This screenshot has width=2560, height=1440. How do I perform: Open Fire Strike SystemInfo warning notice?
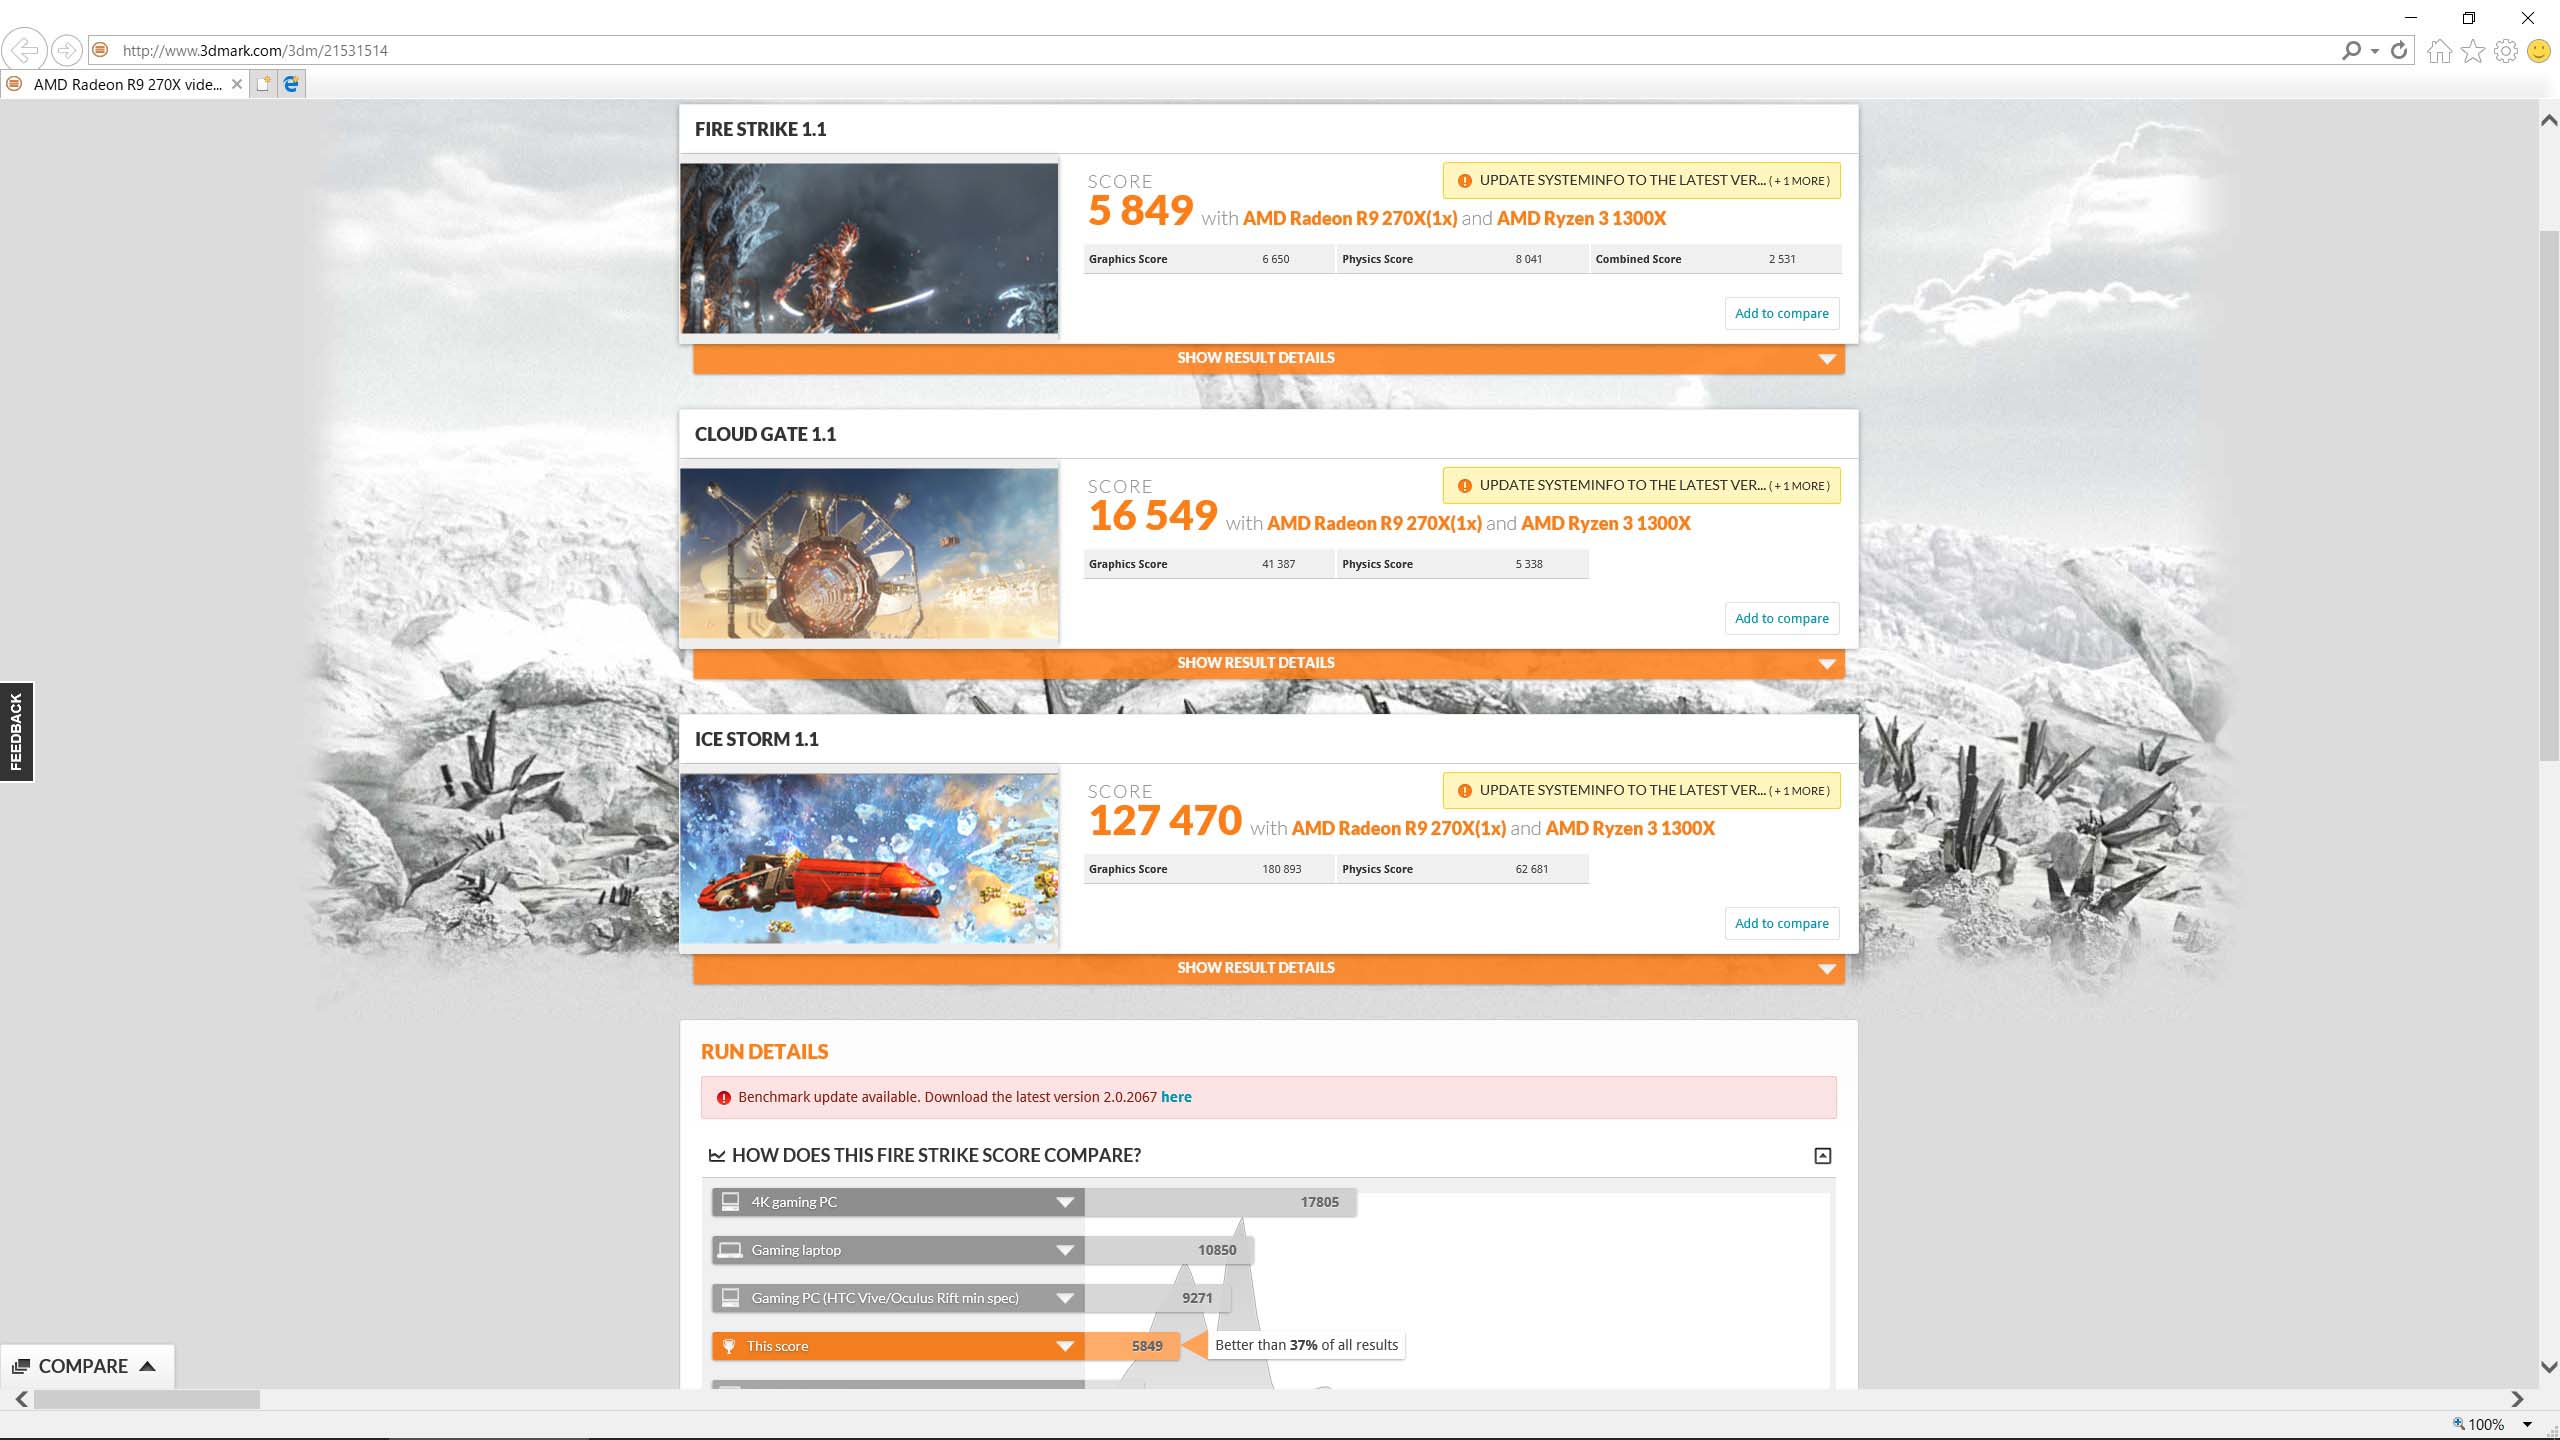click(x=1641, y=181)
